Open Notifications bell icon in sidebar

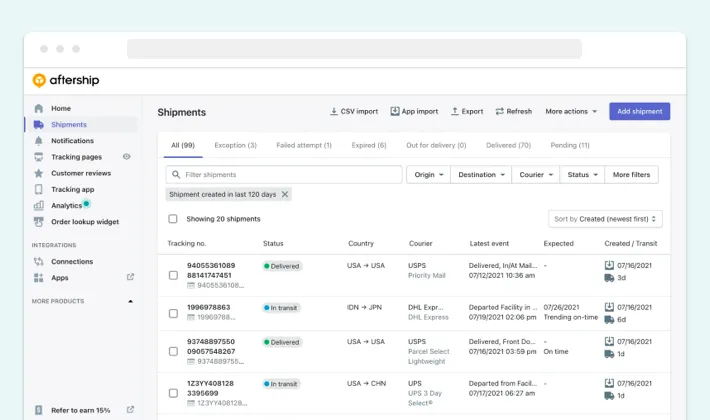click(38, 141)
